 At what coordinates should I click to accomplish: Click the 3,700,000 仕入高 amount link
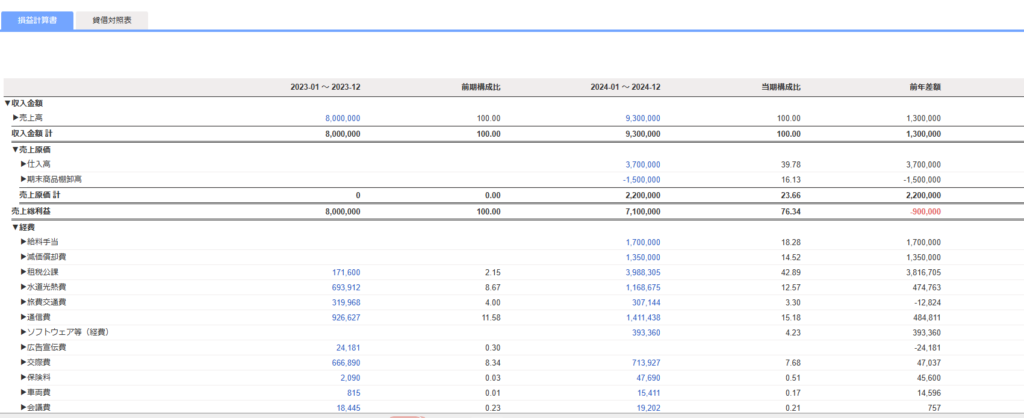tap(642, 164)
